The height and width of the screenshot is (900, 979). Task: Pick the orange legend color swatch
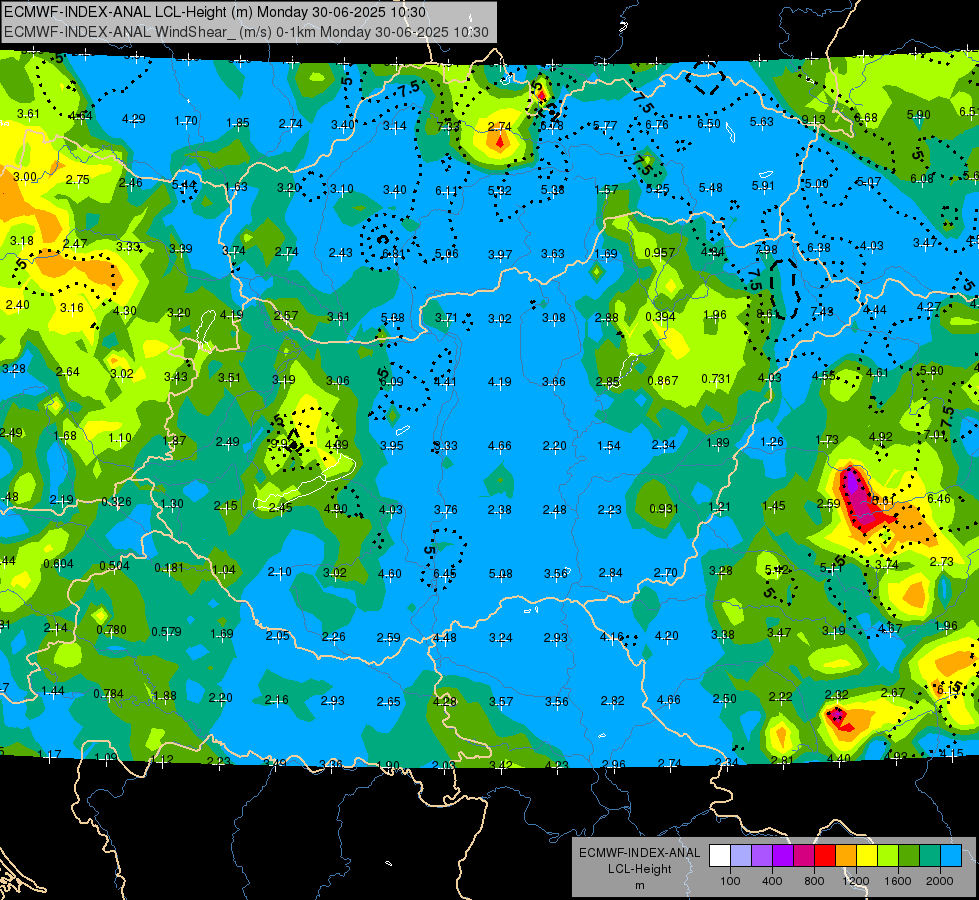click(846, 856)
